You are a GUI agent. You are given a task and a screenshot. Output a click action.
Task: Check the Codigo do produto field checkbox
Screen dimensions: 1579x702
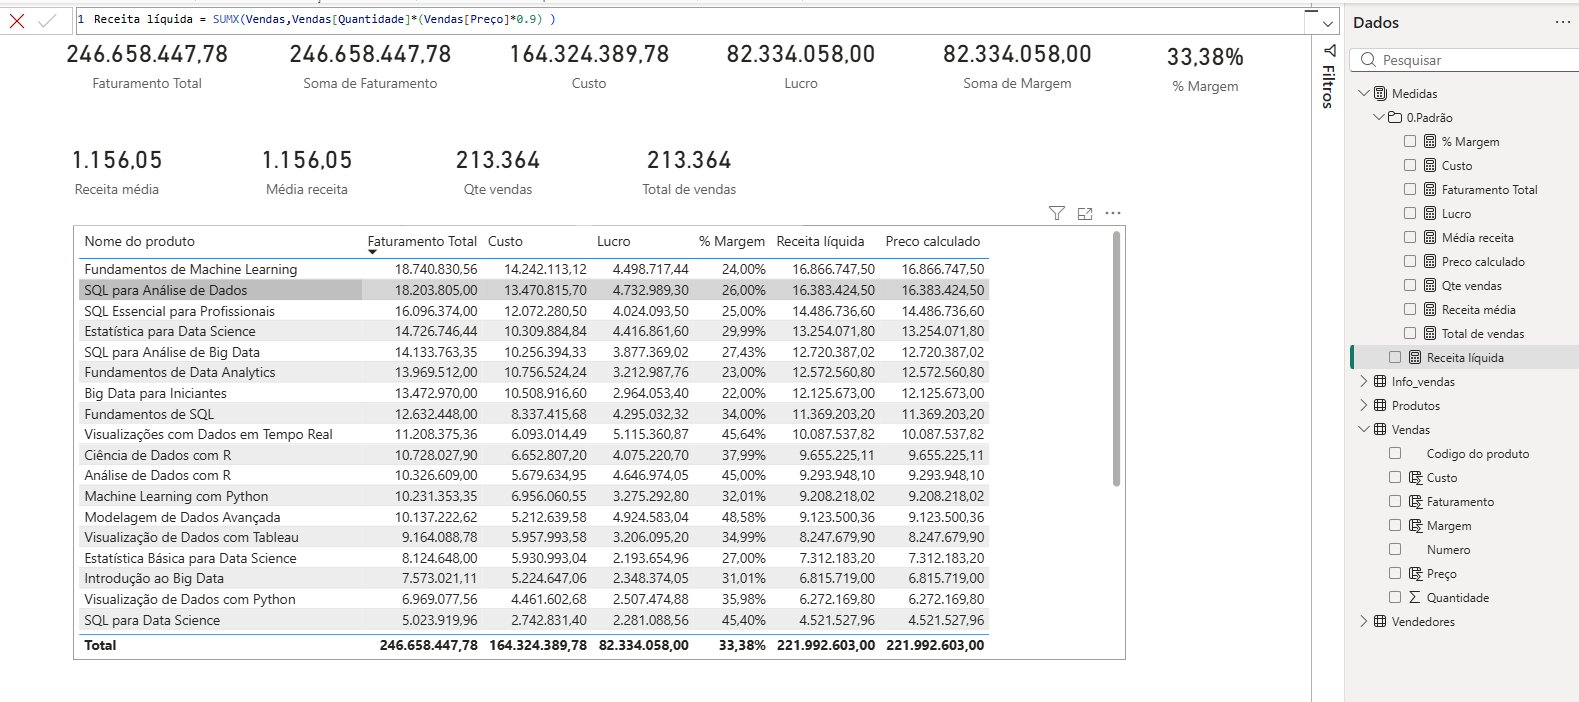1395,453
